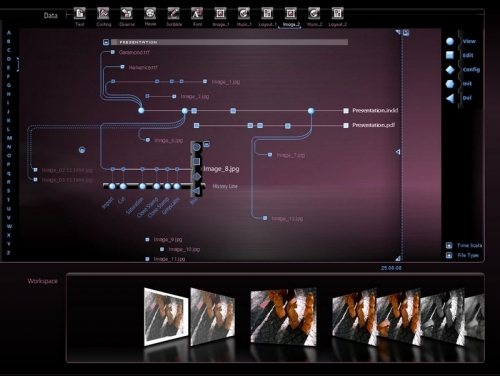Jump to letter P in the alphabet index

click(9, 164)
